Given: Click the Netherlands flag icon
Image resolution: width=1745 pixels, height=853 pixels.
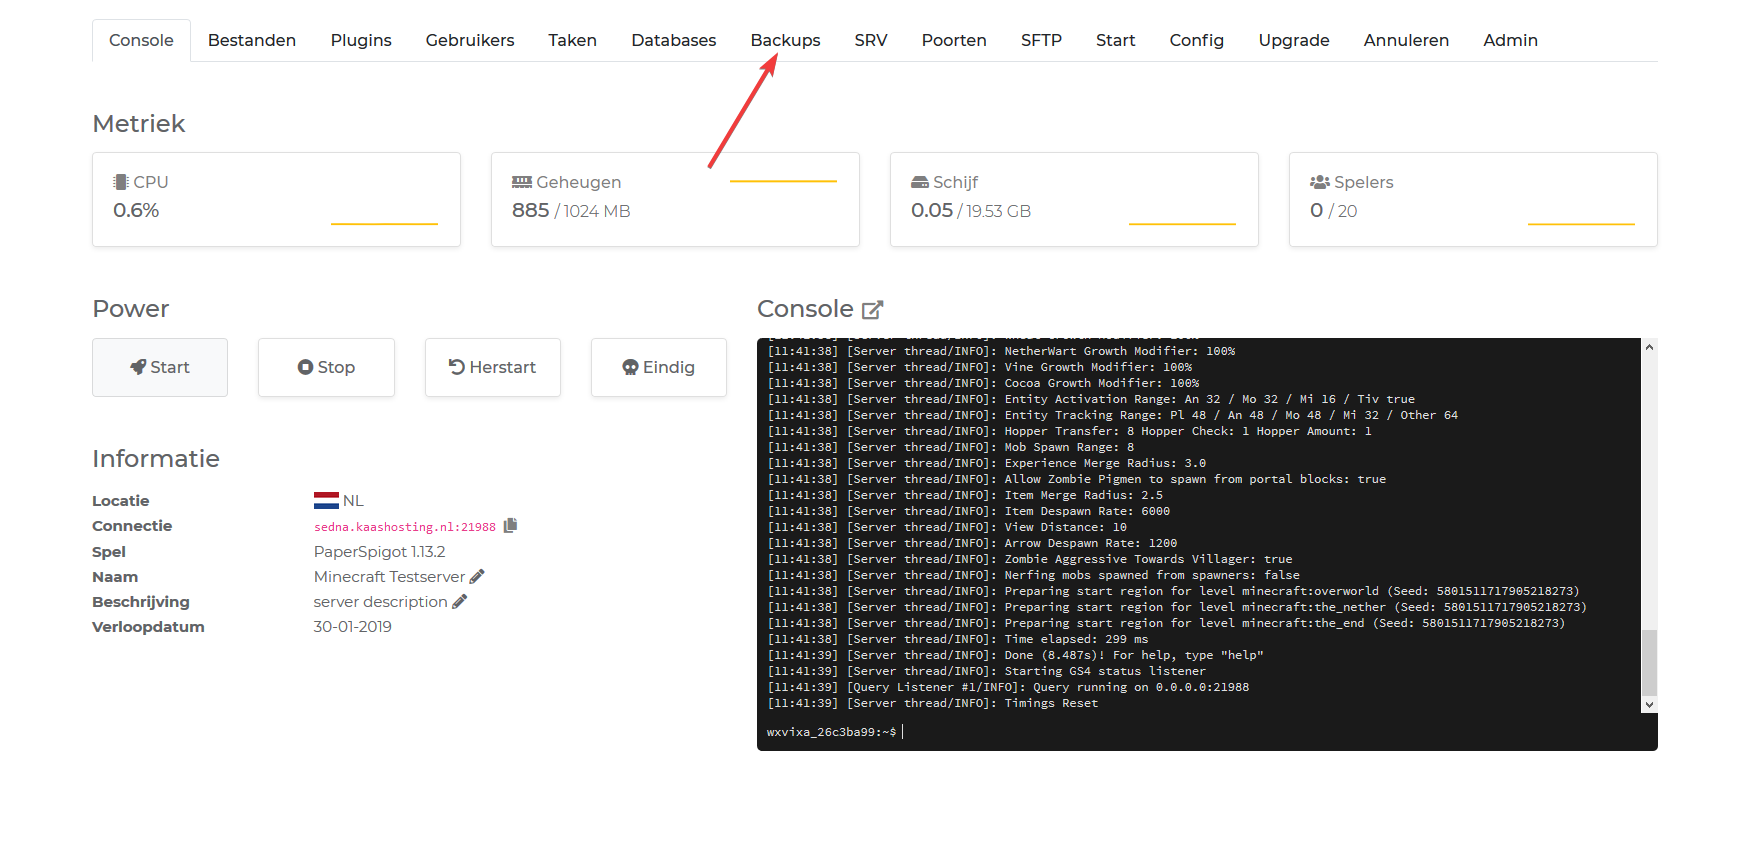Looking at the screenshot, I should tap(326, 501).
